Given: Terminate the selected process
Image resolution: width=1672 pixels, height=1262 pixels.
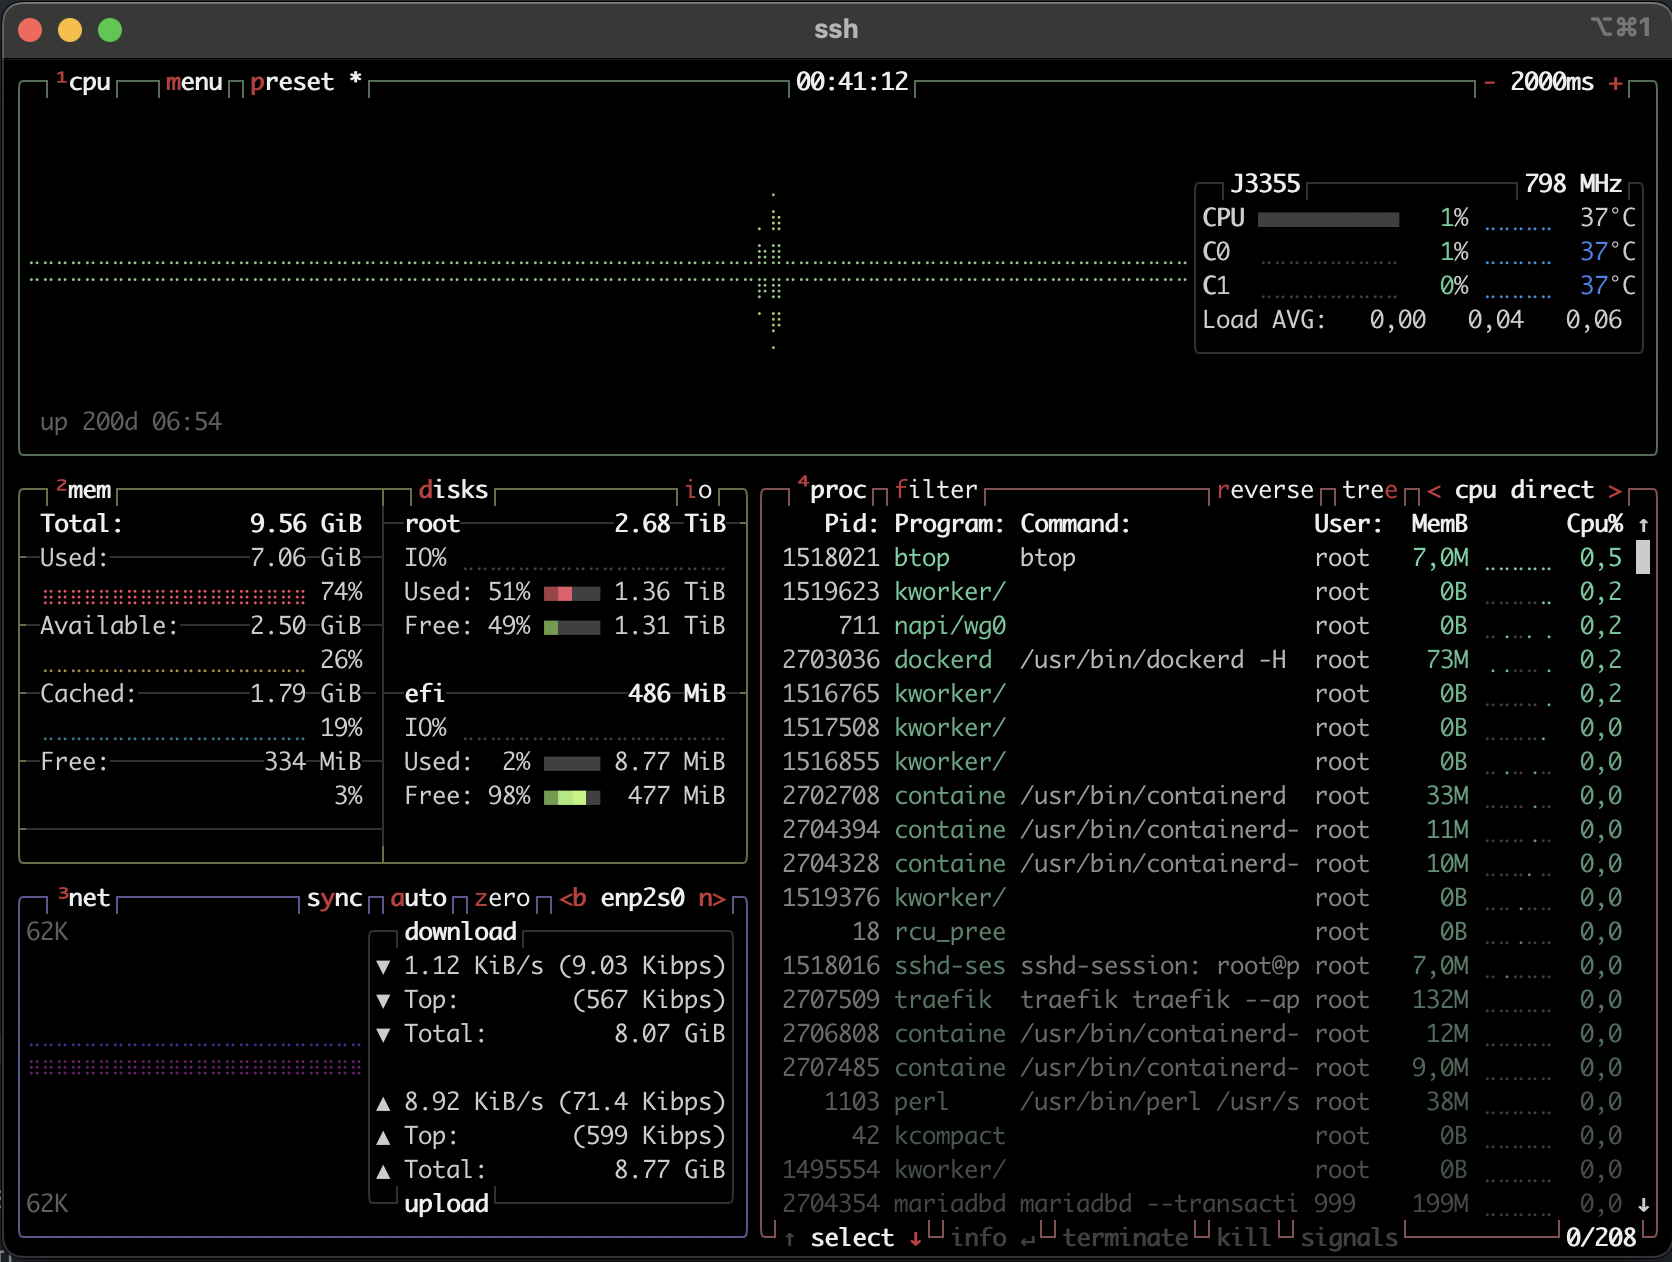Looking at the screenshot, I should [1125, 1238].
